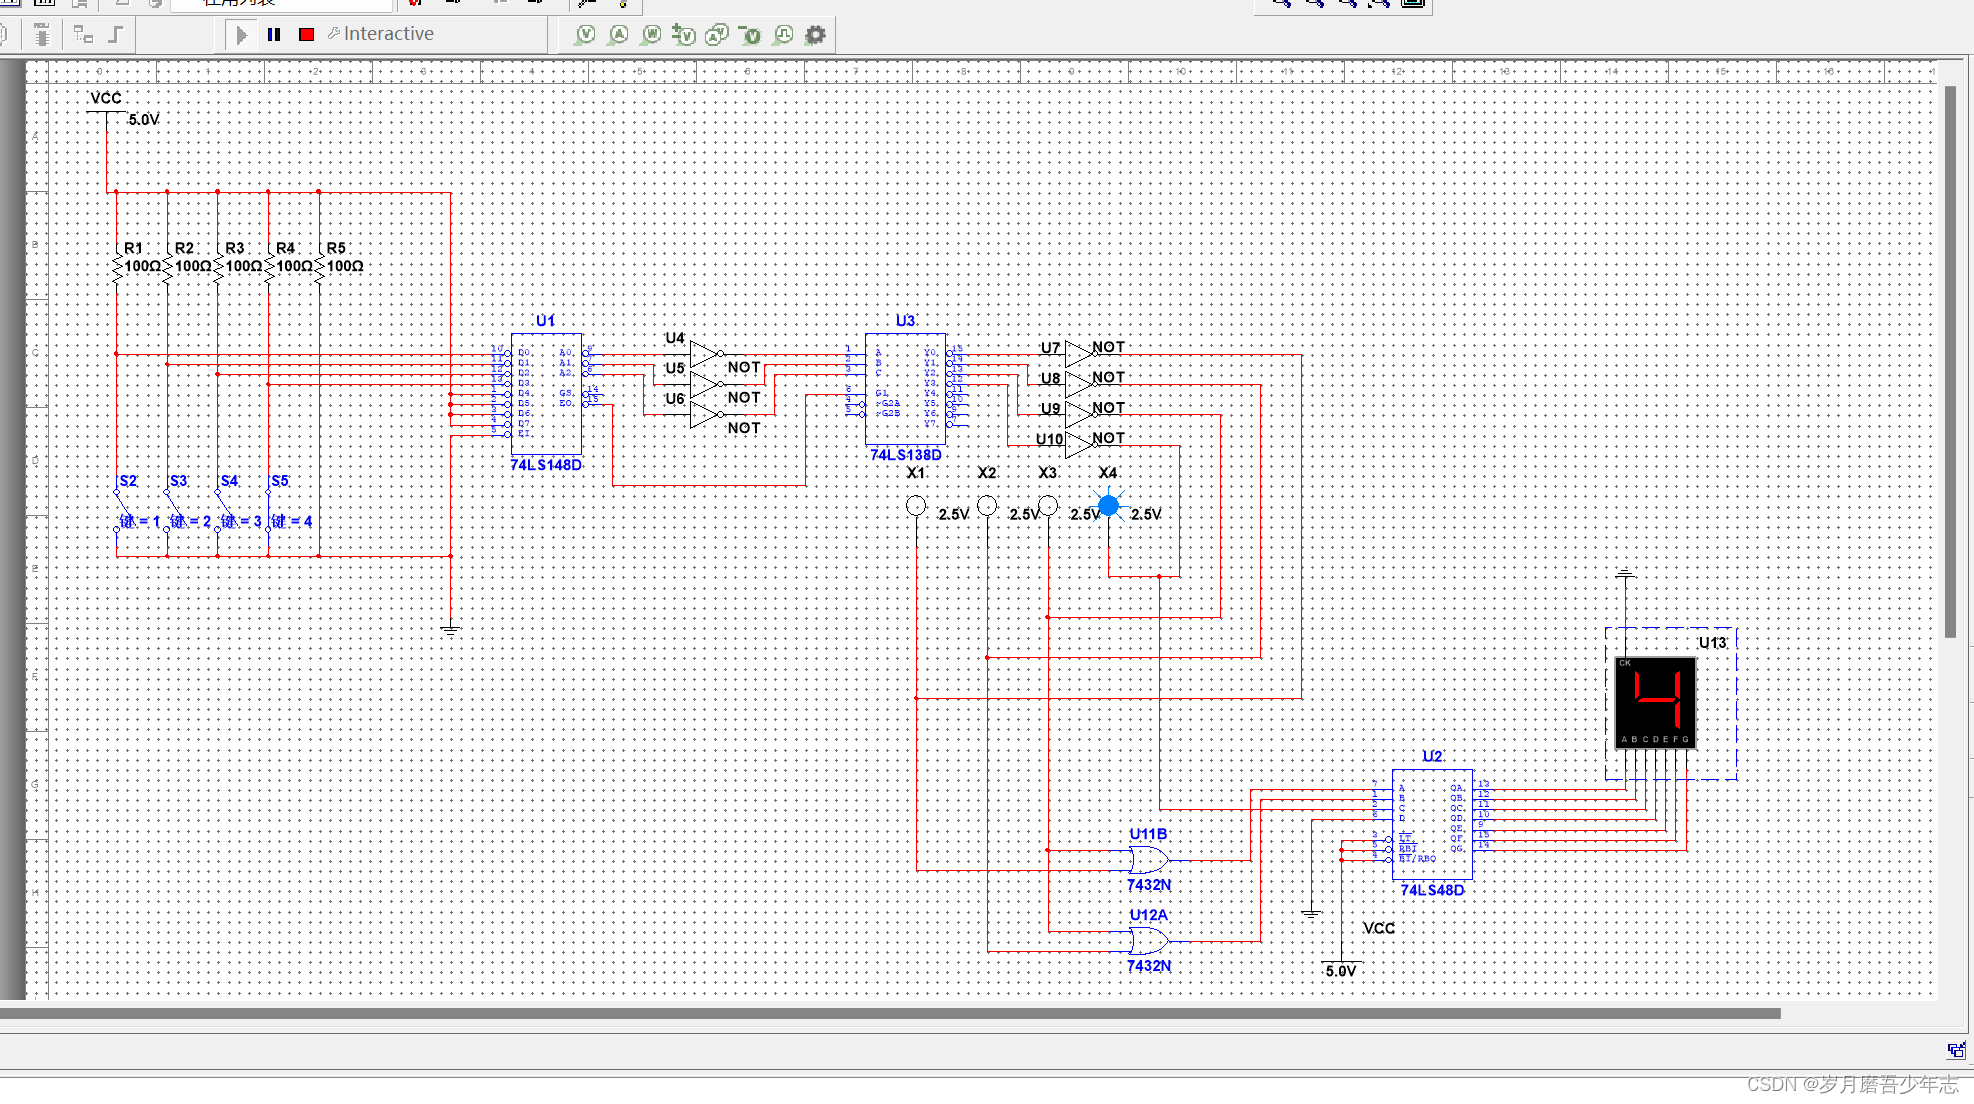Screen dimensions: 1974x1104
Task: Stop simulation with the red square
Action: pyautogui.click(x=307, y=35)
